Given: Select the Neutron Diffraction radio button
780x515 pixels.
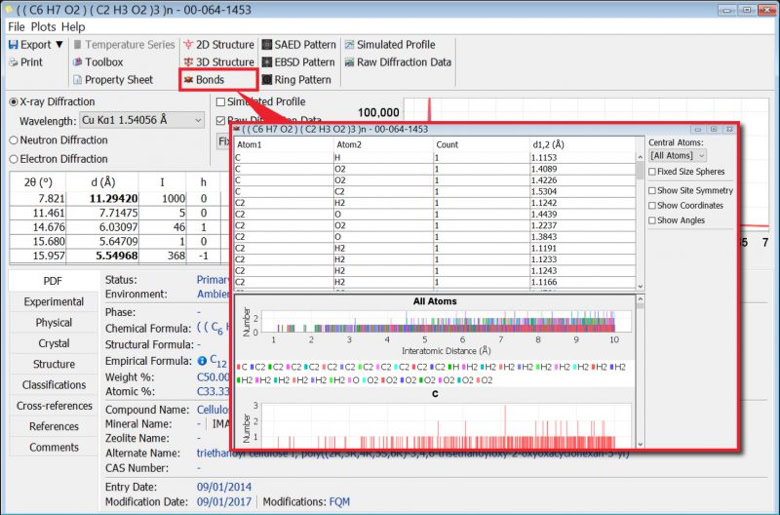Looking at the screenshot, I should pyautogui.click(x=14, y=140).
